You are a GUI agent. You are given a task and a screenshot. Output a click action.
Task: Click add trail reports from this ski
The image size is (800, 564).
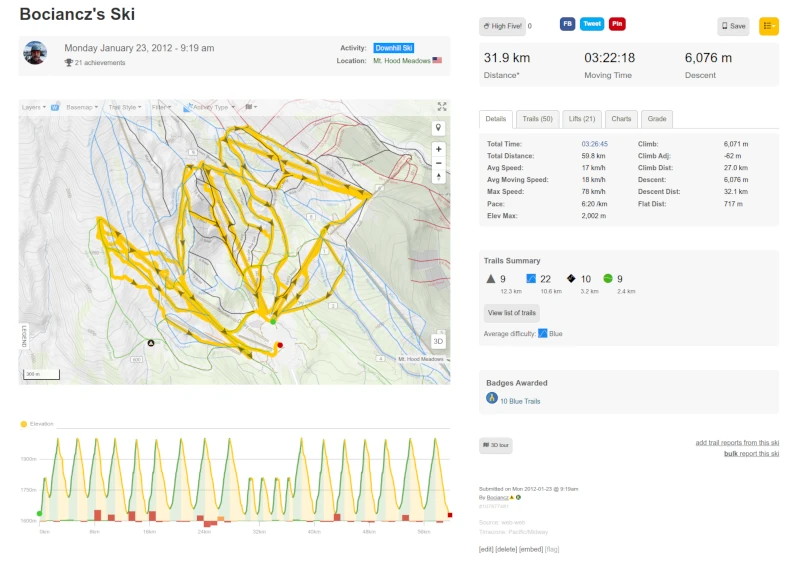737,443
